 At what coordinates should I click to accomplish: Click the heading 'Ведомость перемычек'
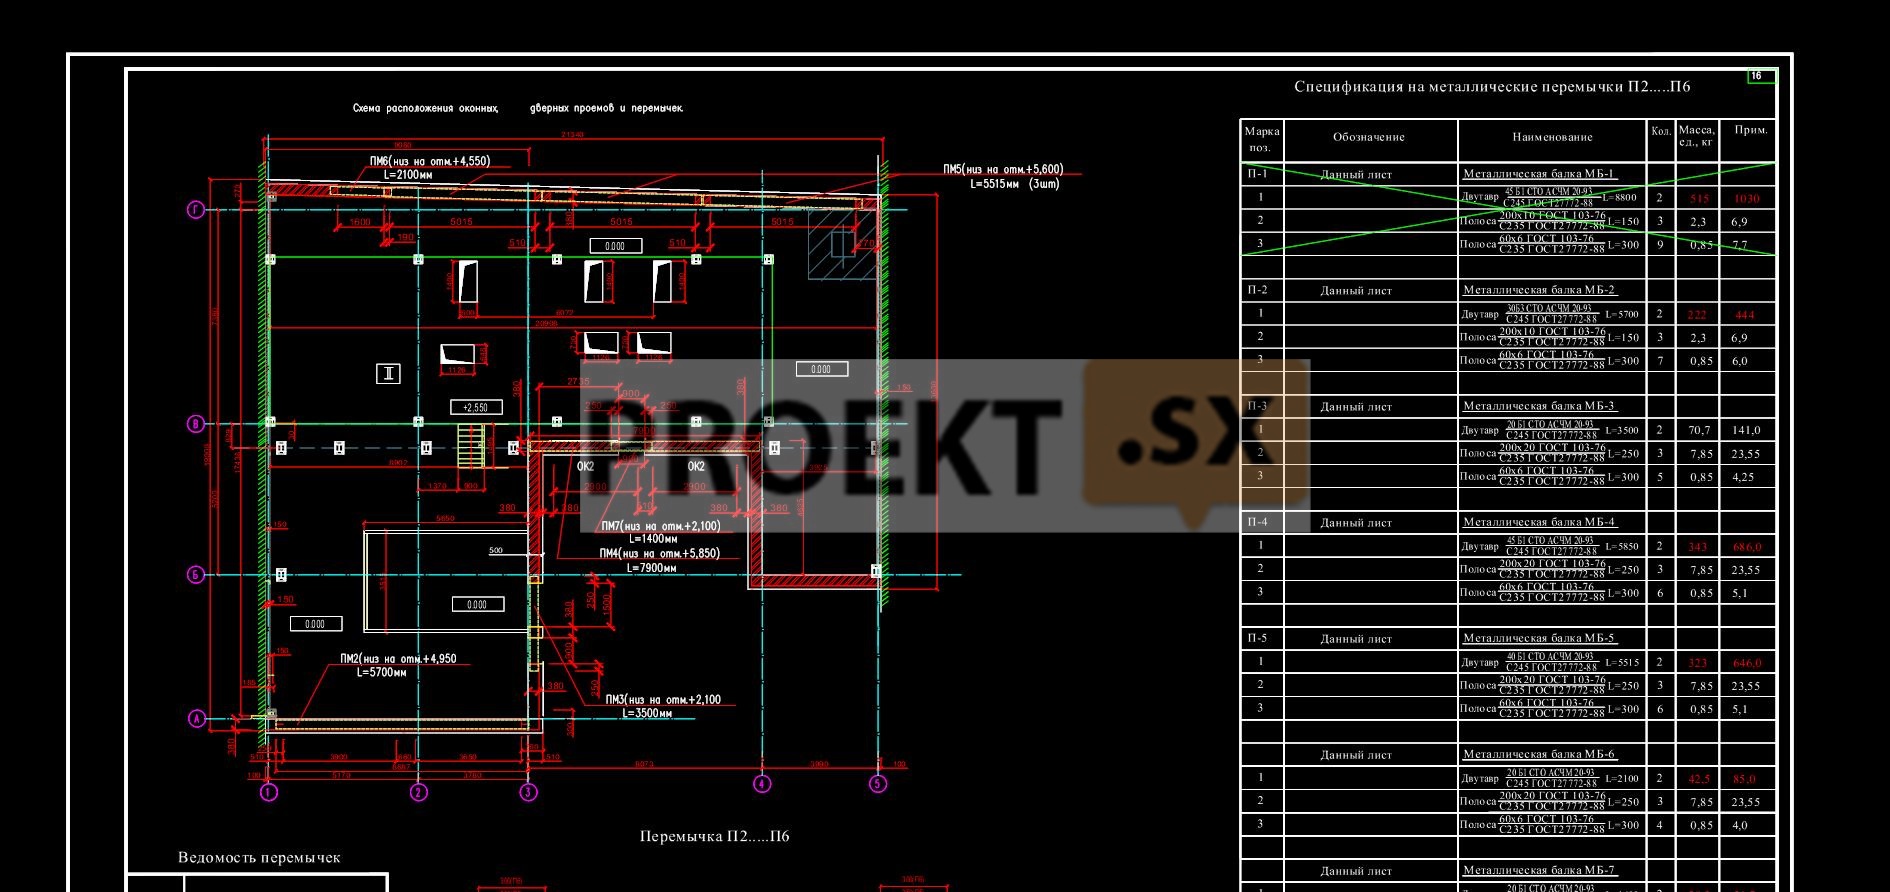click(259, 857)
